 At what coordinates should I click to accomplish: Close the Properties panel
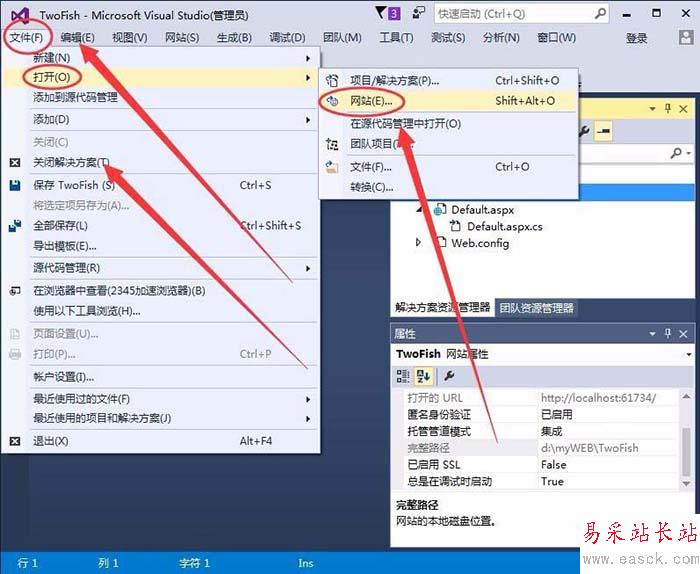point(683,334)
